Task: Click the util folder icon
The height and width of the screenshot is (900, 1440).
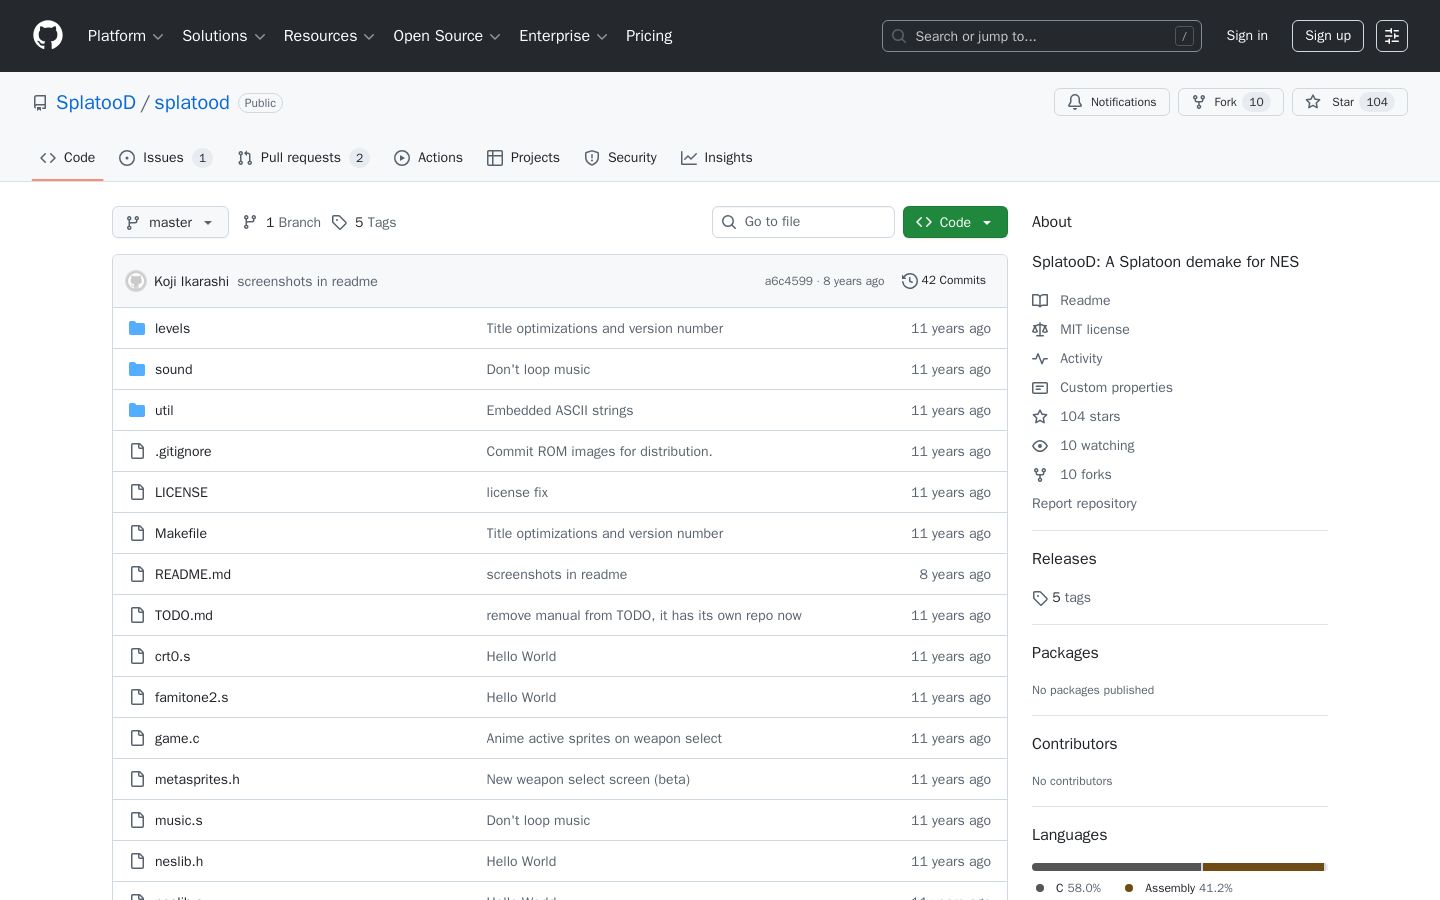Action: point(137,410)
